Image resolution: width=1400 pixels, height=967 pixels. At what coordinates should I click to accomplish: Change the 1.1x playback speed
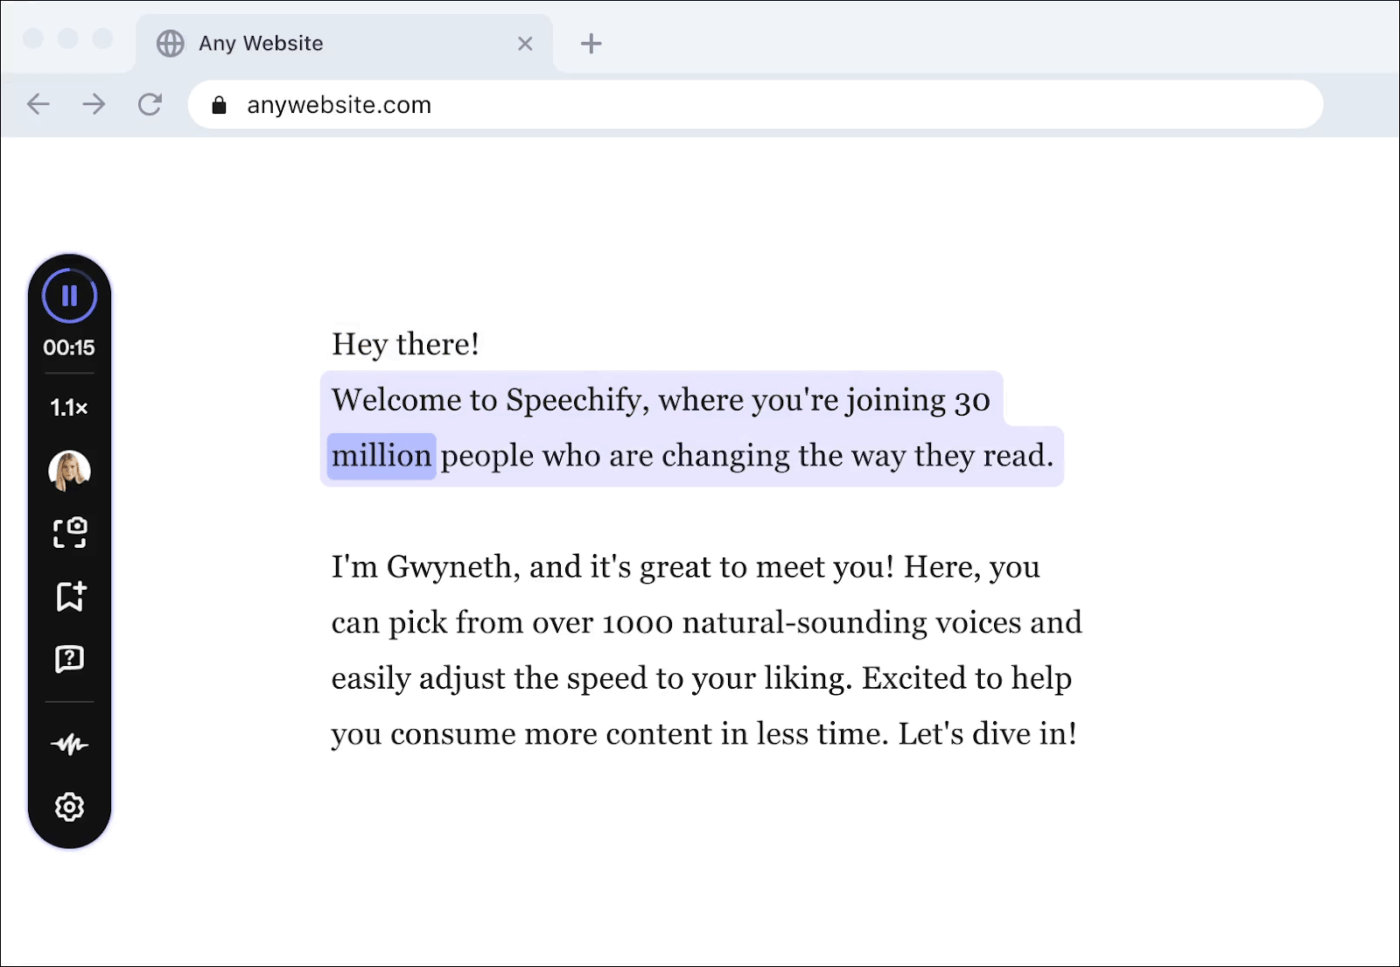coord(69,408)
